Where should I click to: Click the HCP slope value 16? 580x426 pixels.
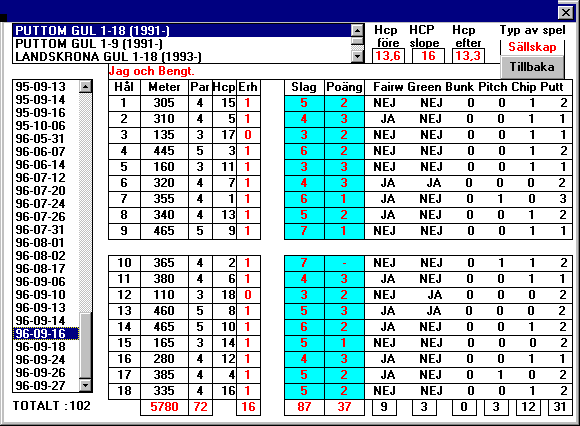[428, 56]
